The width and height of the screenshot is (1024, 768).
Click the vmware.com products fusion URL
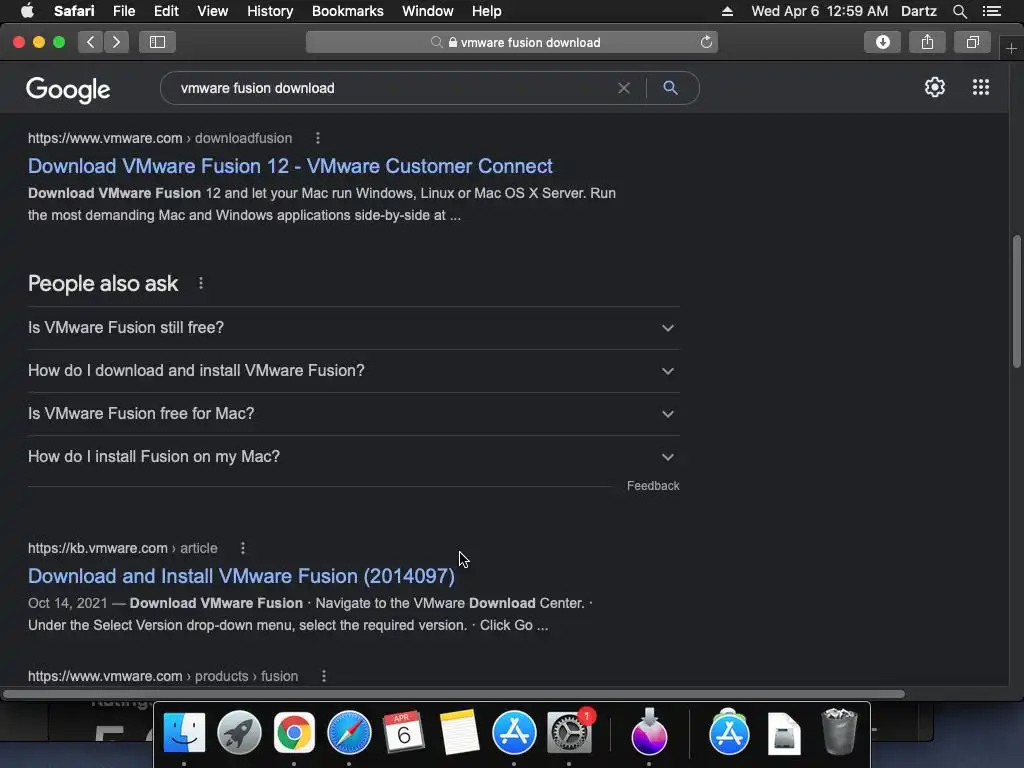[x=163, y=677]
